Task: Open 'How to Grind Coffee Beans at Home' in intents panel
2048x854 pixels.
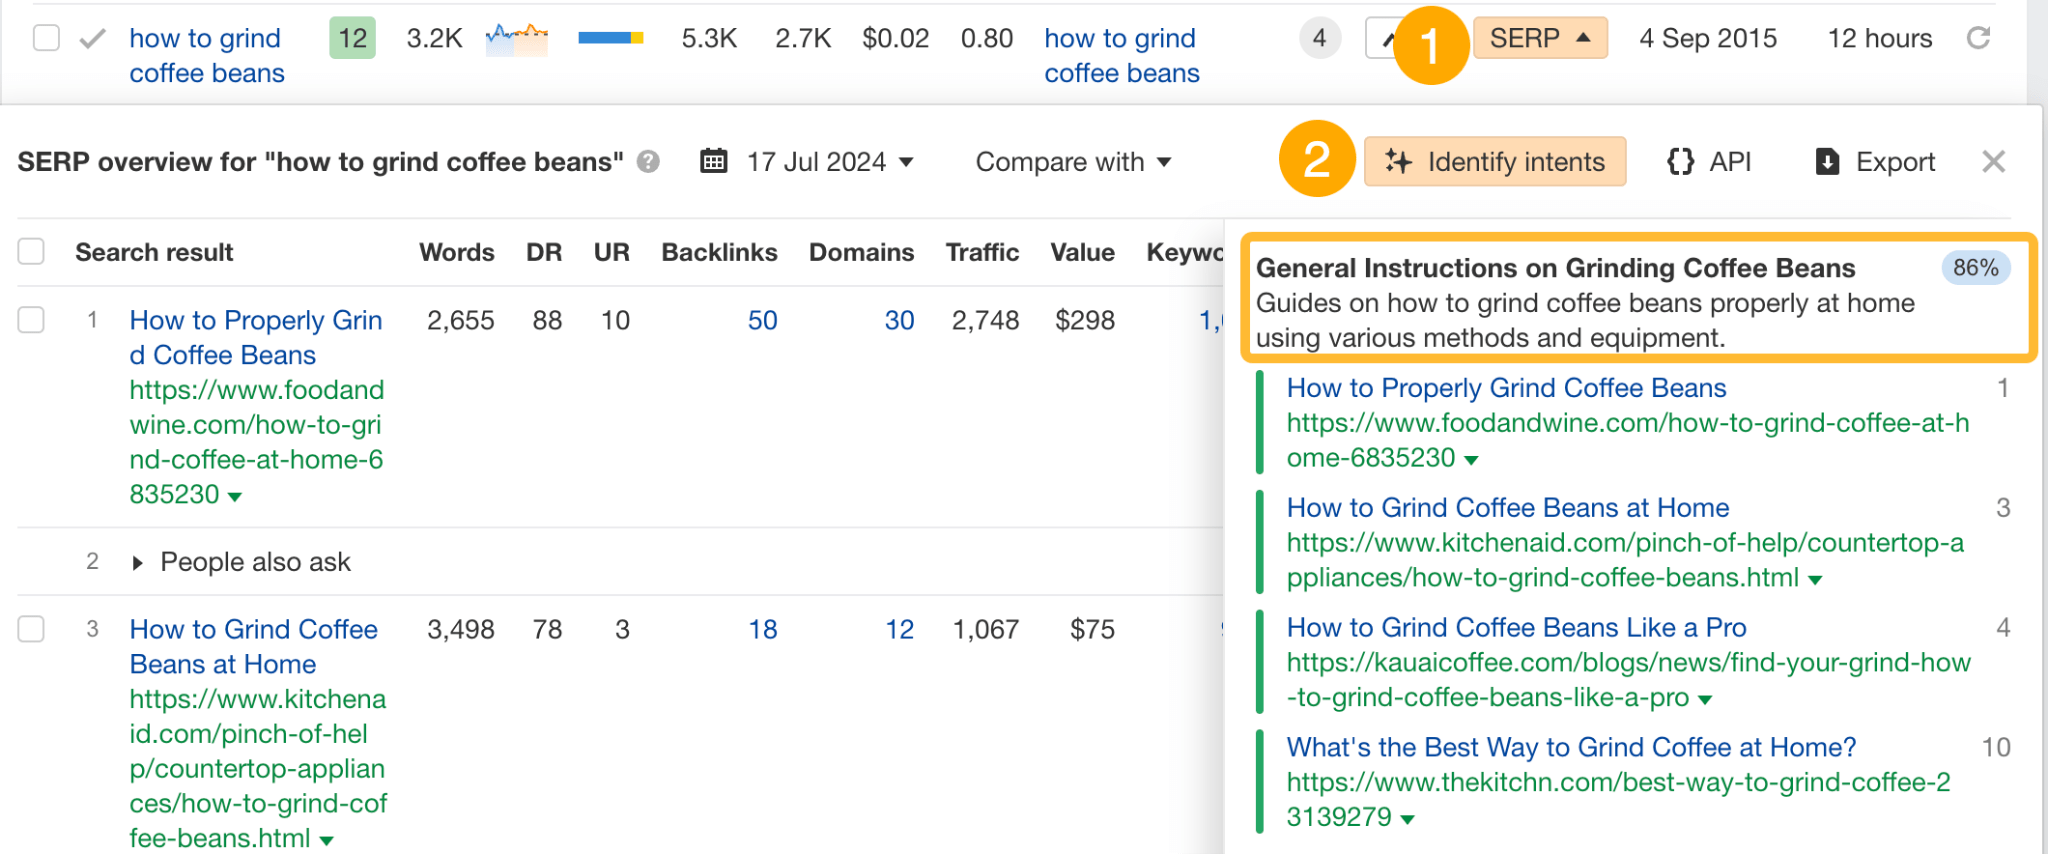Action: 1508,508
